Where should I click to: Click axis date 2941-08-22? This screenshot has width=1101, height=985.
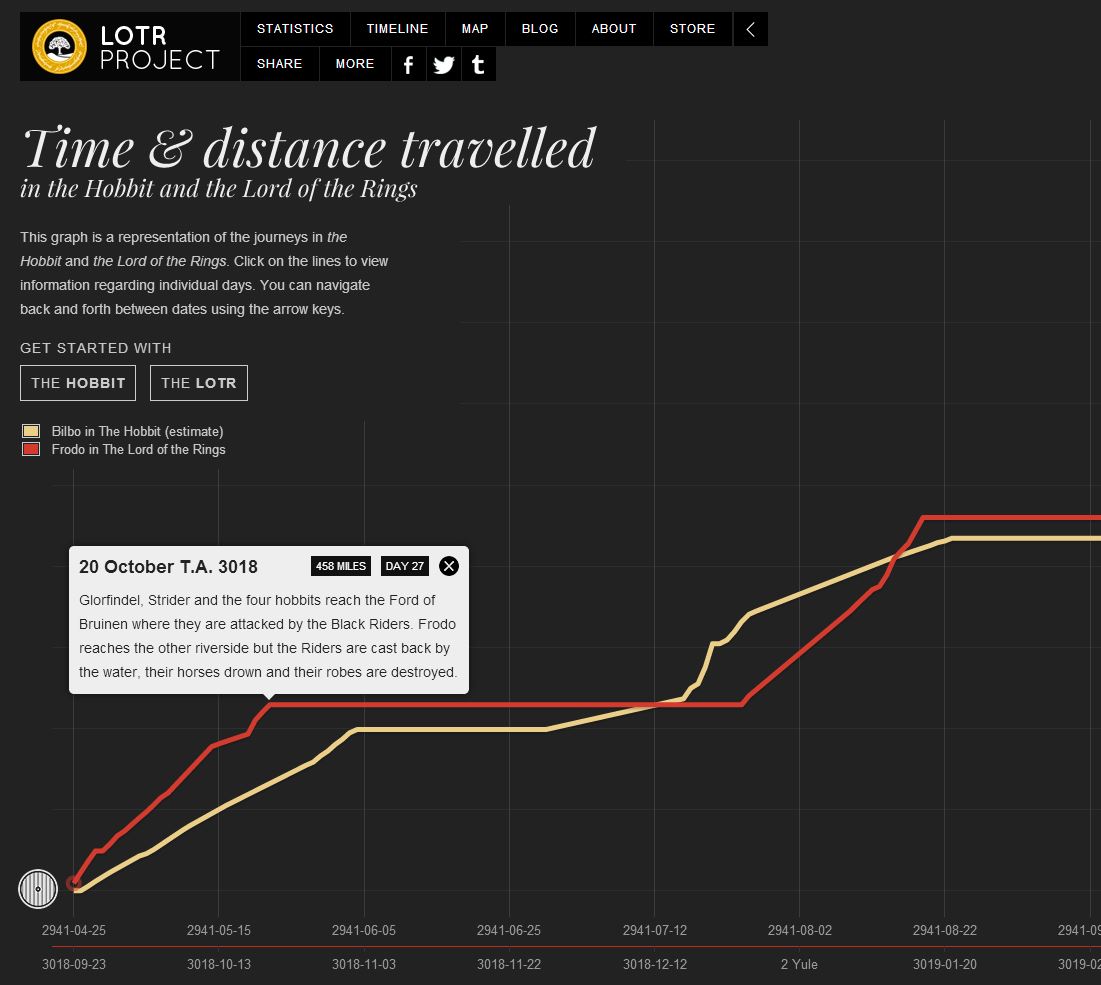[944, 930]
